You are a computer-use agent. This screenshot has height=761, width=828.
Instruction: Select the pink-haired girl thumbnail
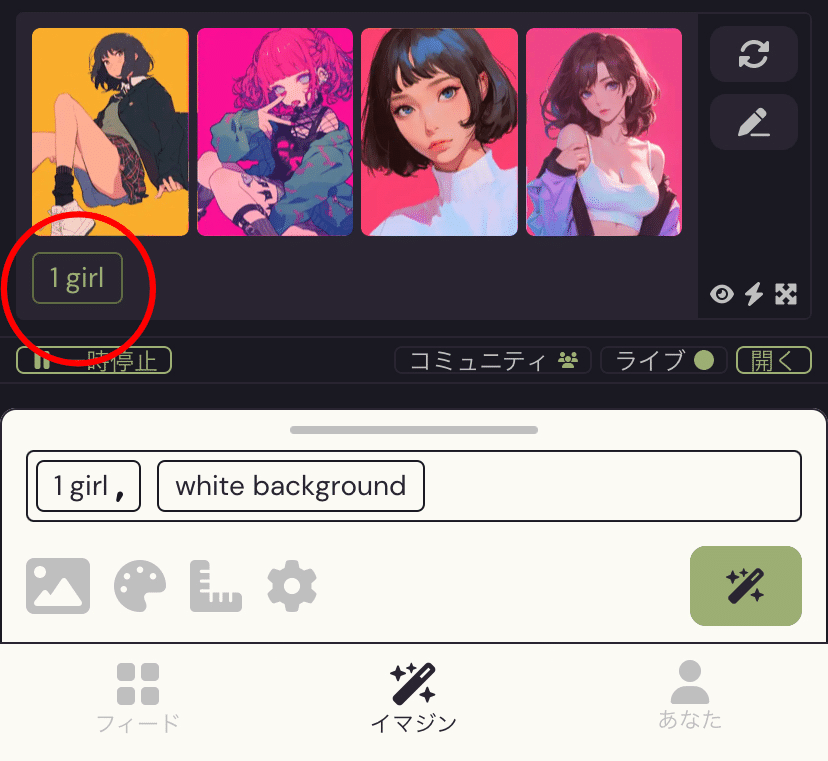[x=275, y=132]
